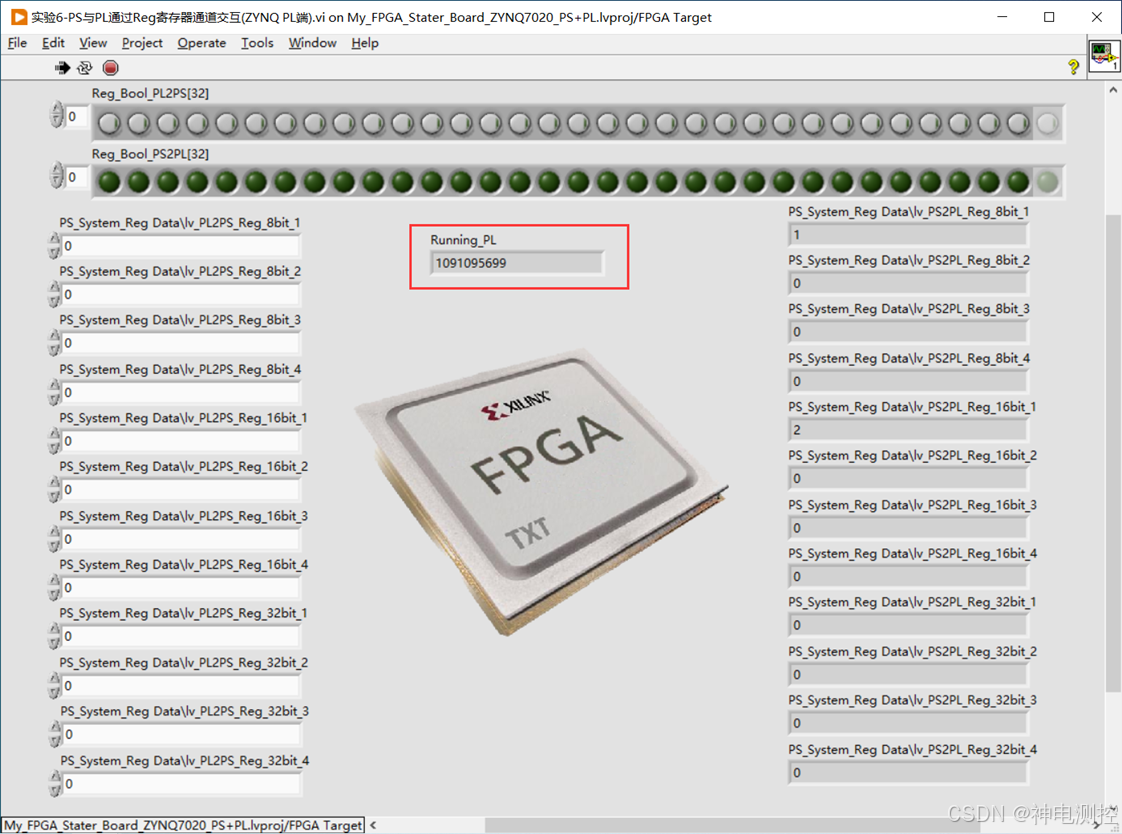Open the Tools menu
This screenshot has width=1122, height=834.
tap(257, 43)
